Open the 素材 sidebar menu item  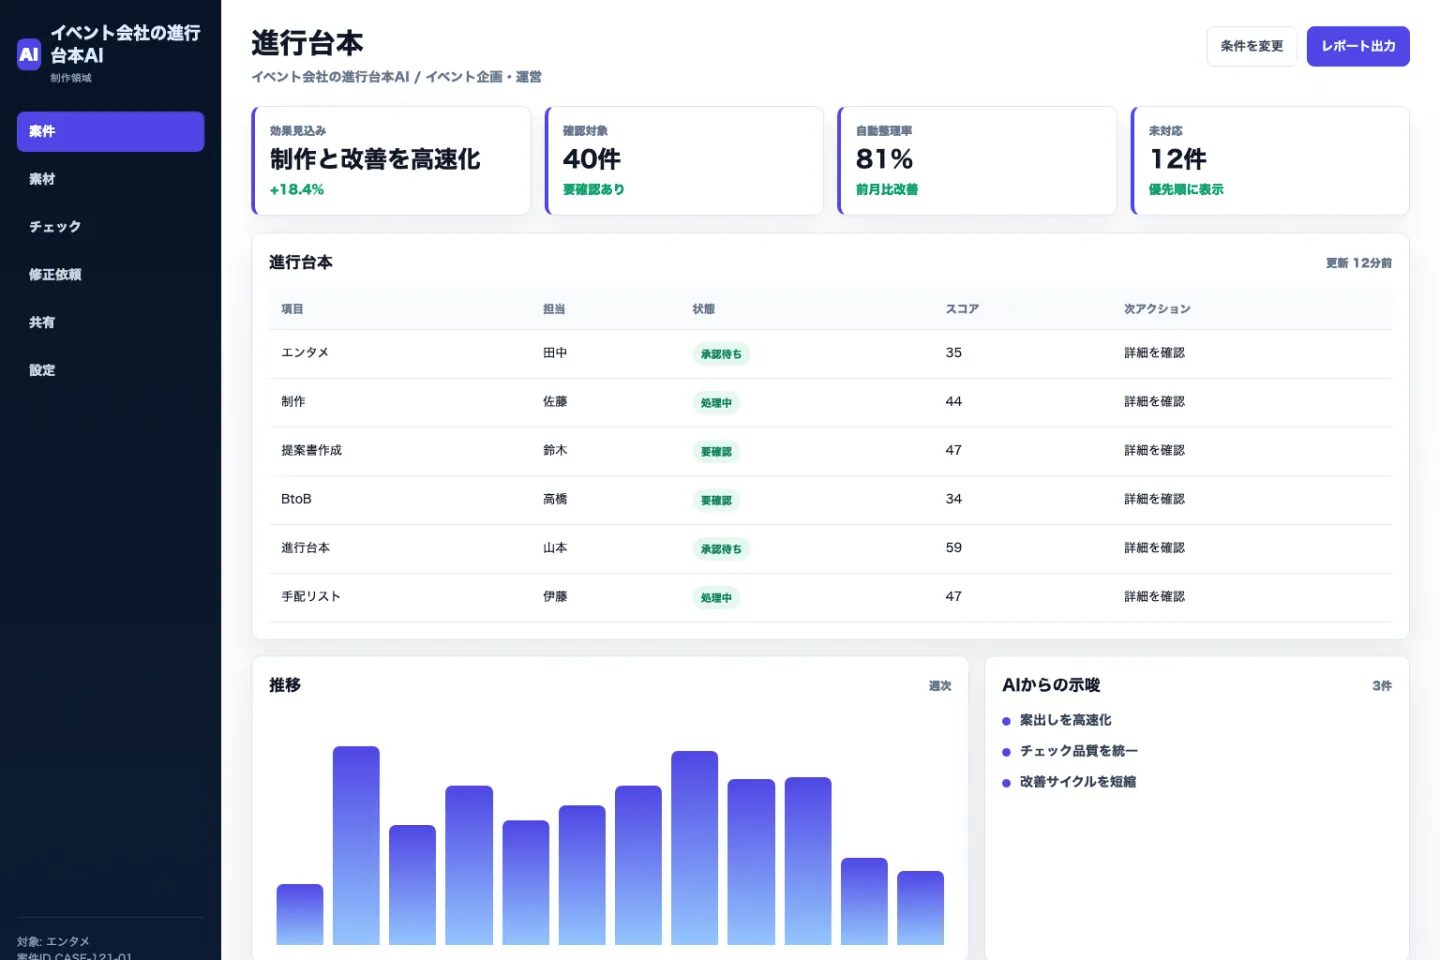[110, 179]
